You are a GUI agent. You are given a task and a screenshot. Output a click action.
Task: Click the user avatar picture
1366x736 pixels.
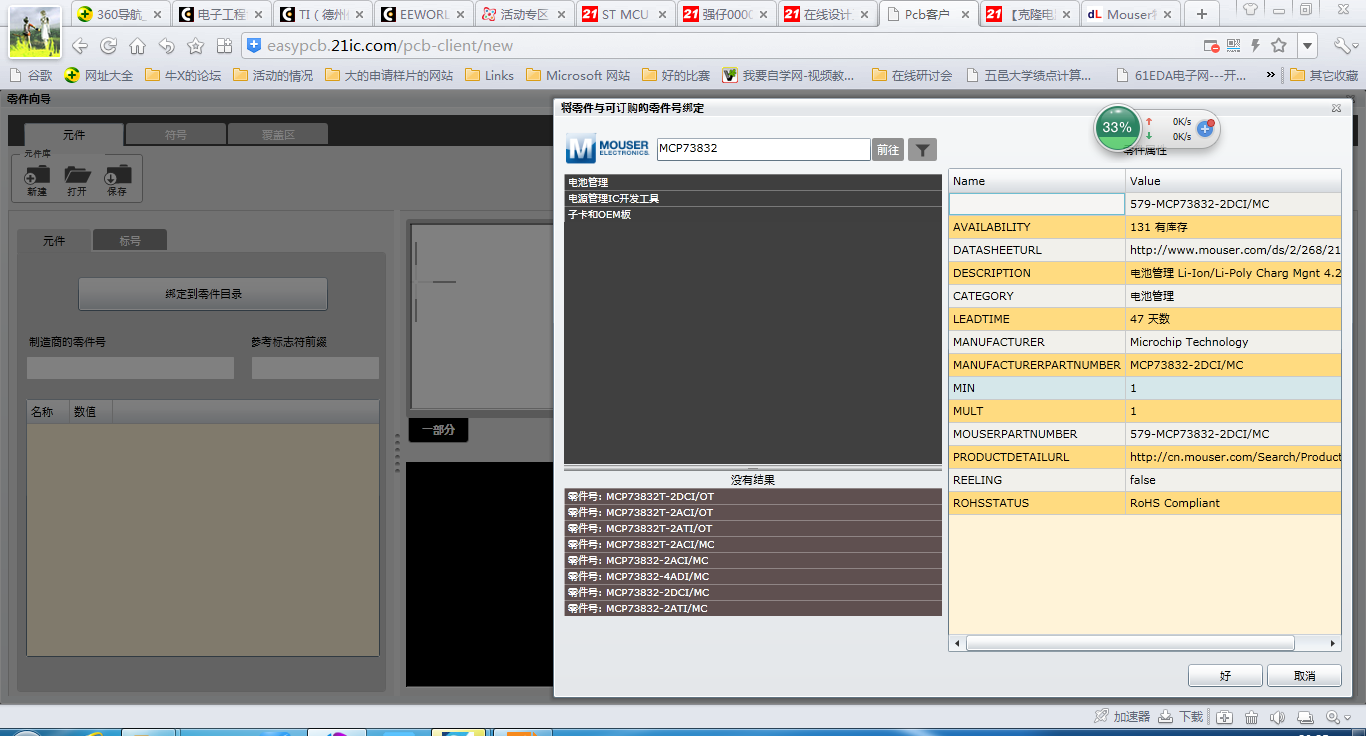coord(34,32)
